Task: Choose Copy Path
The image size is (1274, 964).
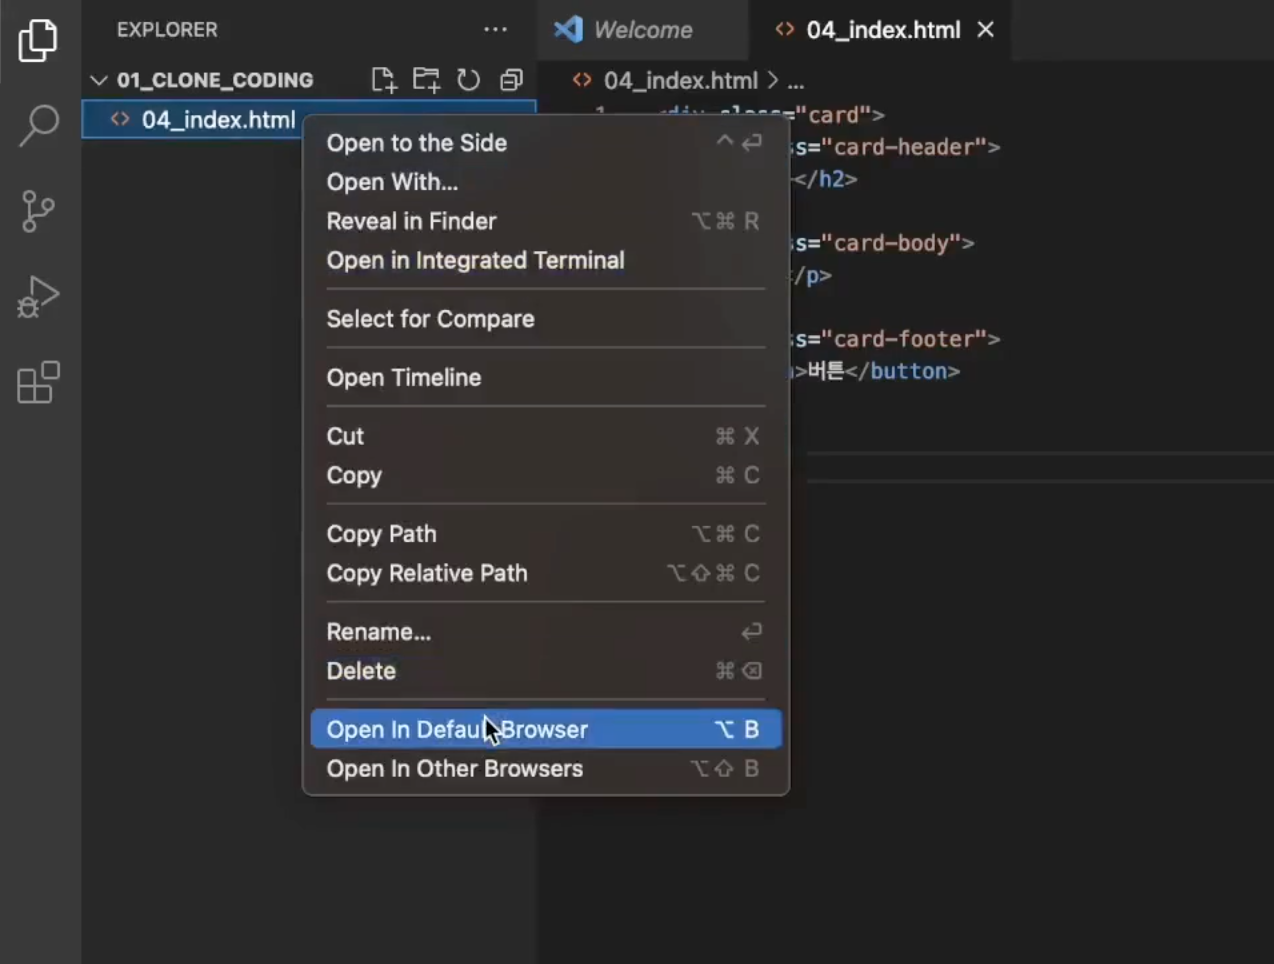Action: [x=546, y=534]
